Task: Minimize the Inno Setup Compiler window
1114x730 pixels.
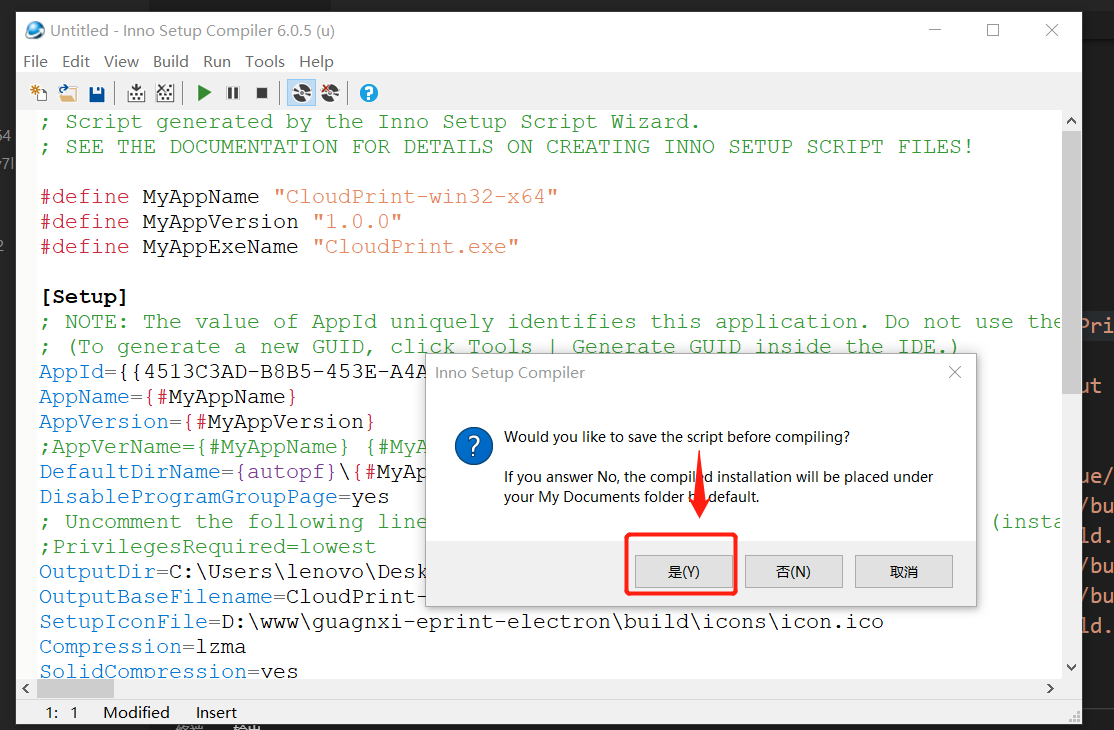Action: tap(935, 30)
